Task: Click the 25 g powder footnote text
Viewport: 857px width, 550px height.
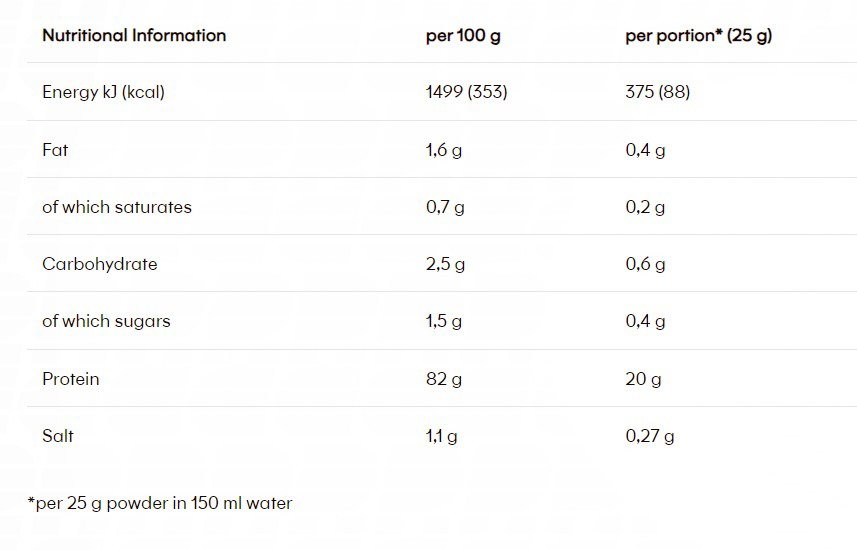Action: [160, 503]
